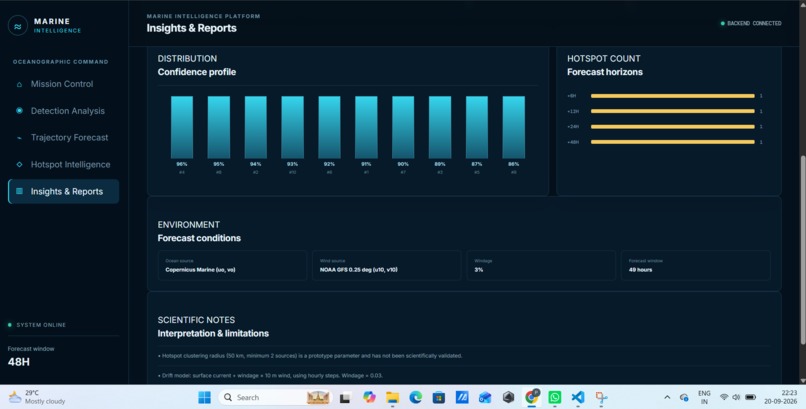Click the +24H hotspot horizon bar
The width and height of the screenshot is (806, 409).
tap(673, 126)
